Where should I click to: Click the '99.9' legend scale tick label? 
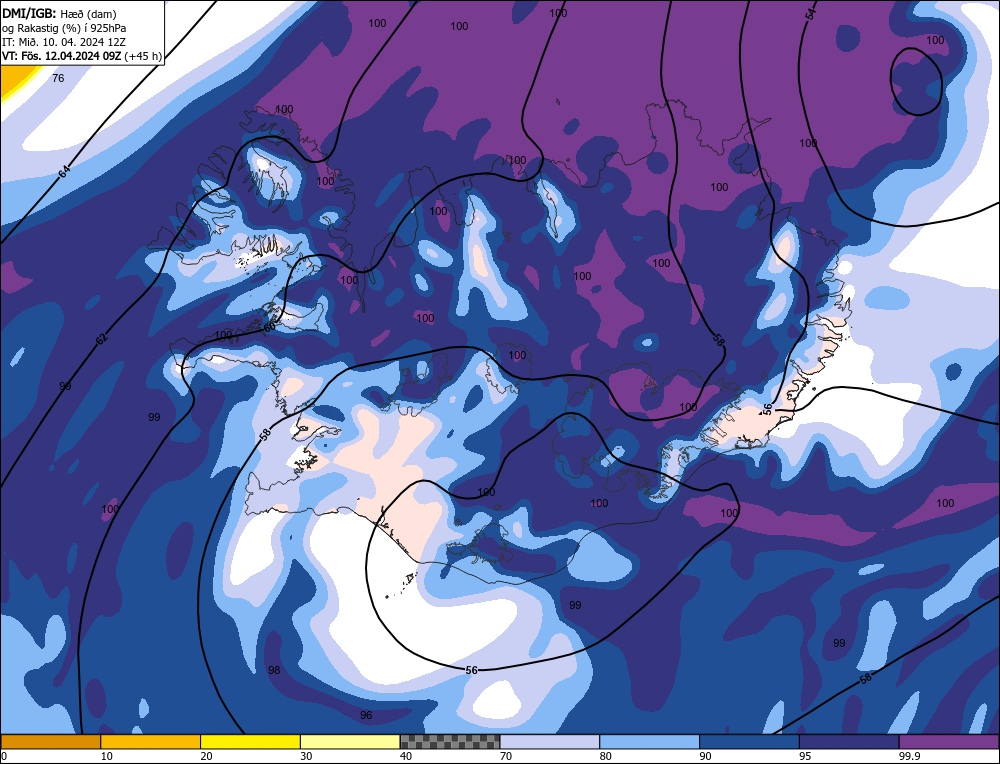(910, 757)
